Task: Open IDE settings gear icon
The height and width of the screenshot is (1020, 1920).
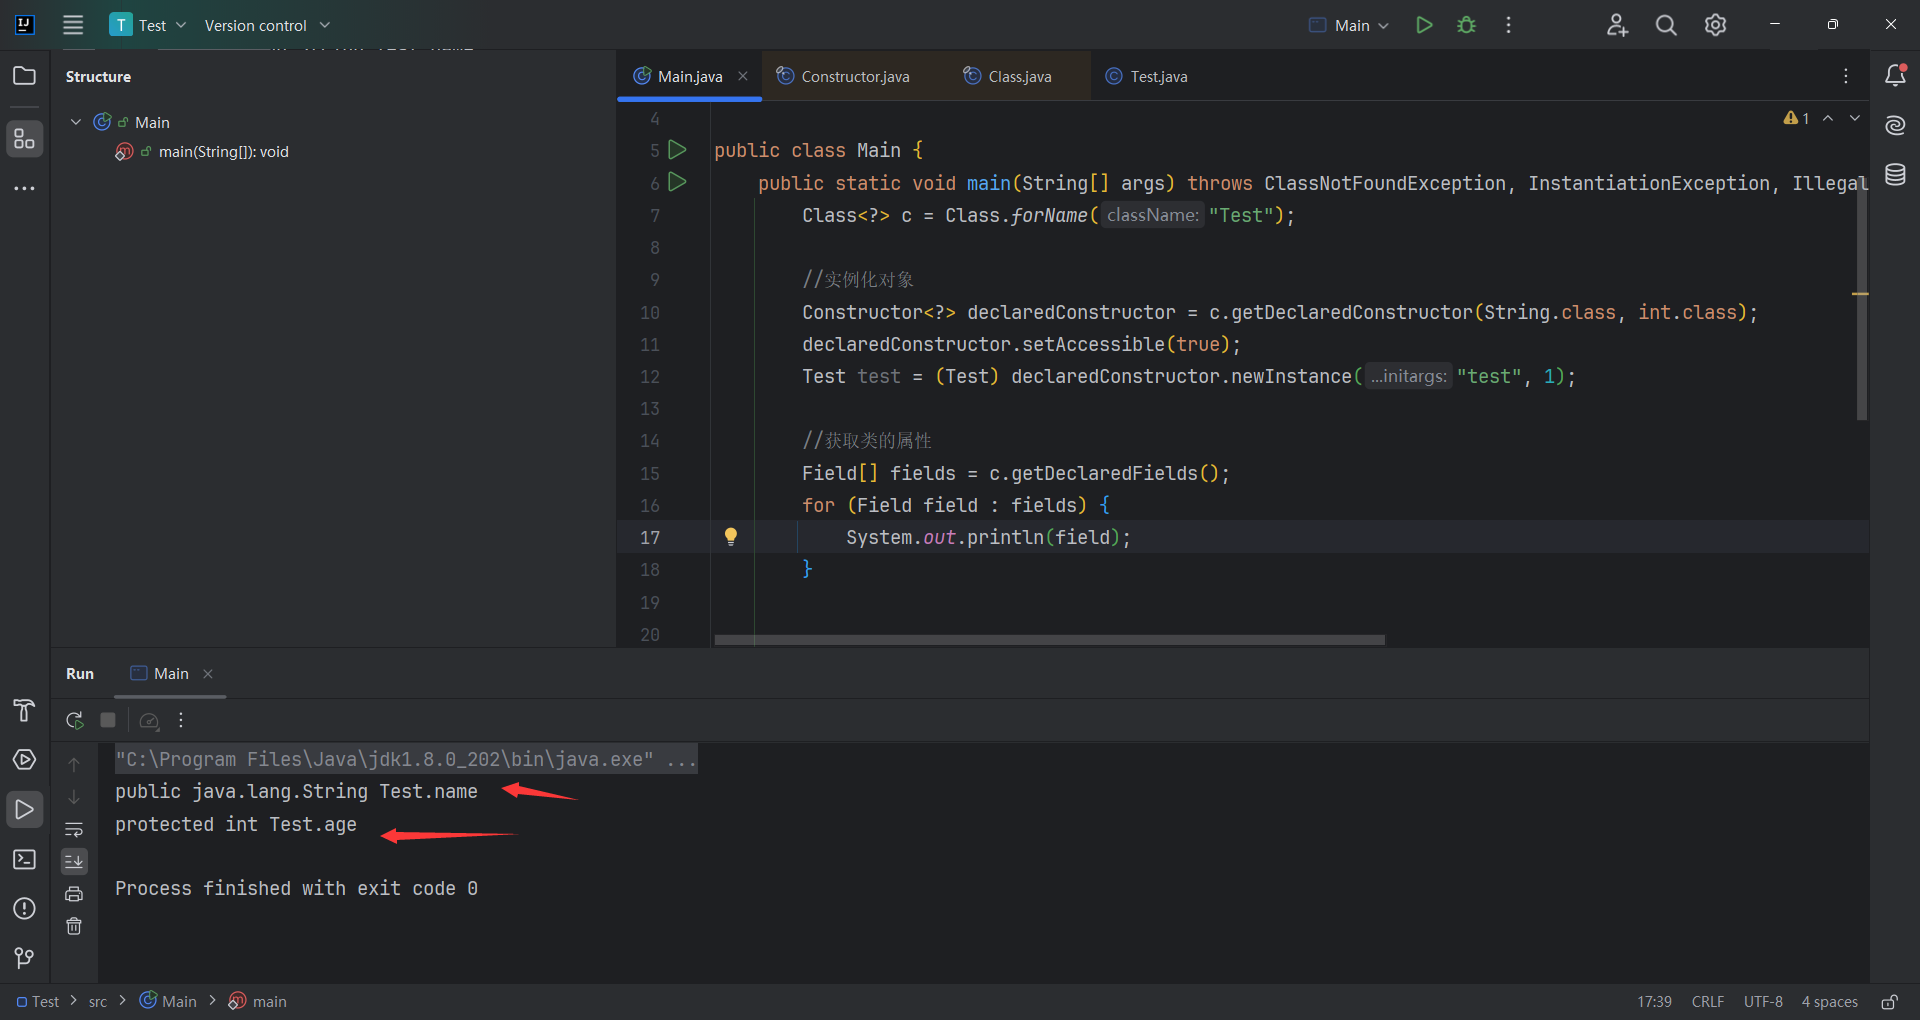Action: 1716,25
